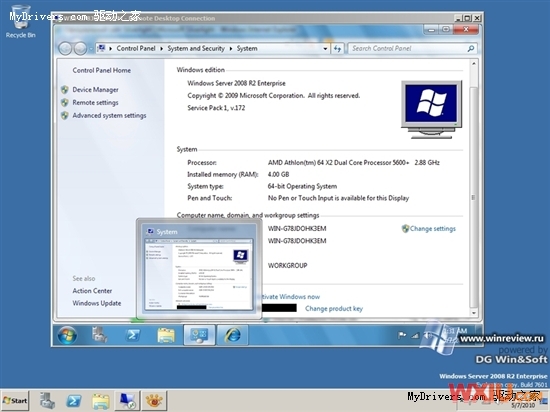The height and width of the screenshot is (412, 550).
Task: Select the Control Panel breadcrumb
Action: 136,48
